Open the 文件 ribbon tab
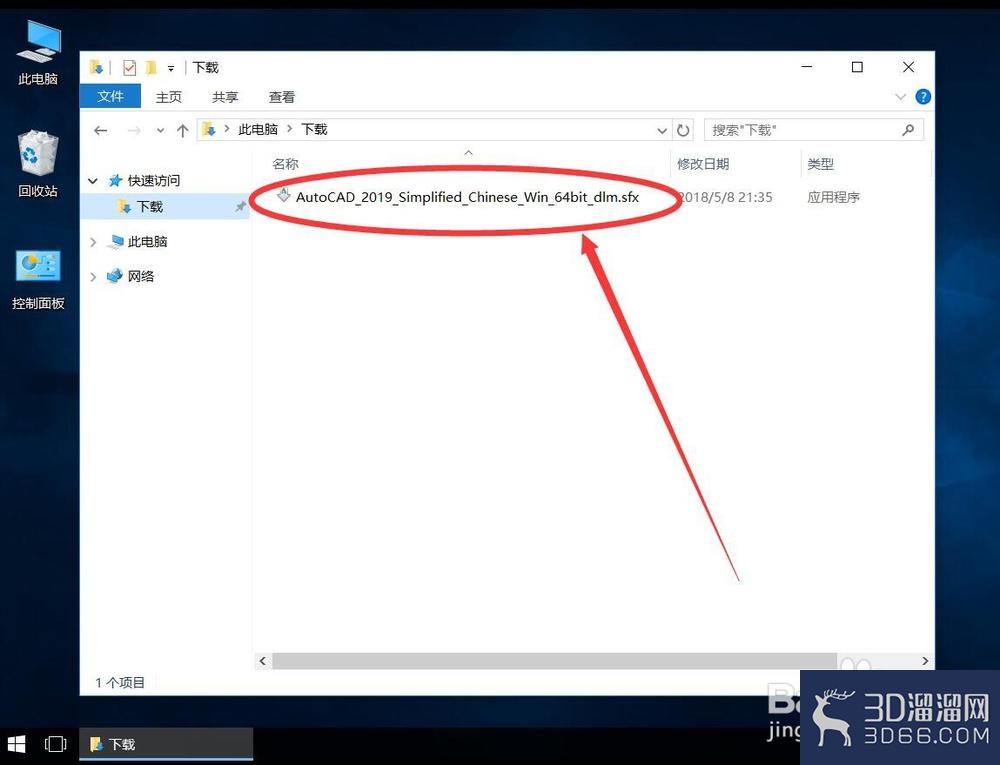This screenshot has height=765, width=1000. click(x=110, y=97)
